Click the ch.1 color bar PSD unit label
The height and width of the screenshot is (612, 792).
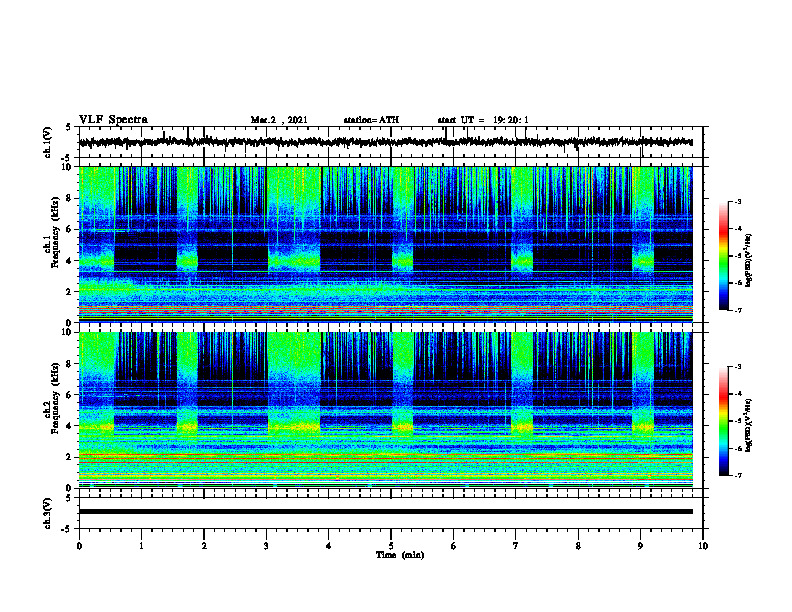[749, 261]
